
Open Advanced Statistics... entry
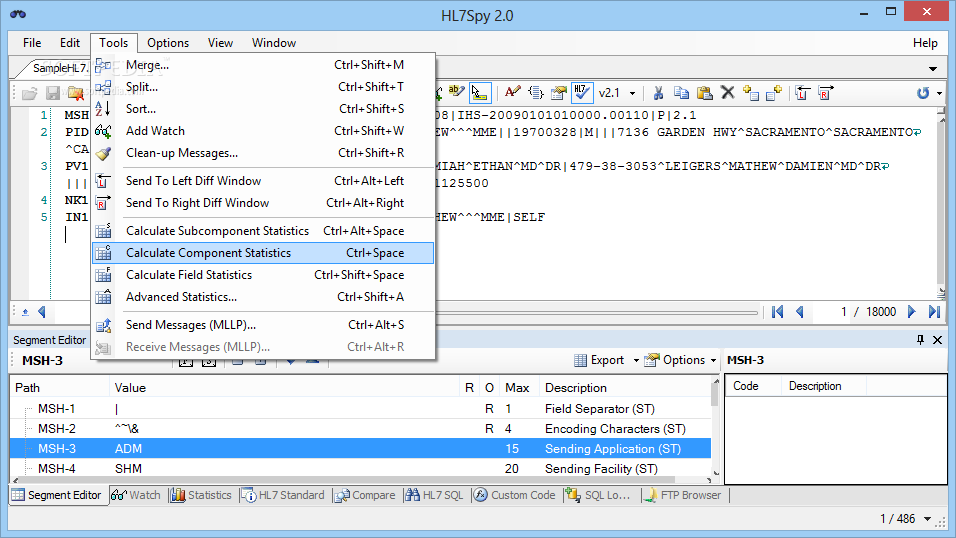[263, 296]
